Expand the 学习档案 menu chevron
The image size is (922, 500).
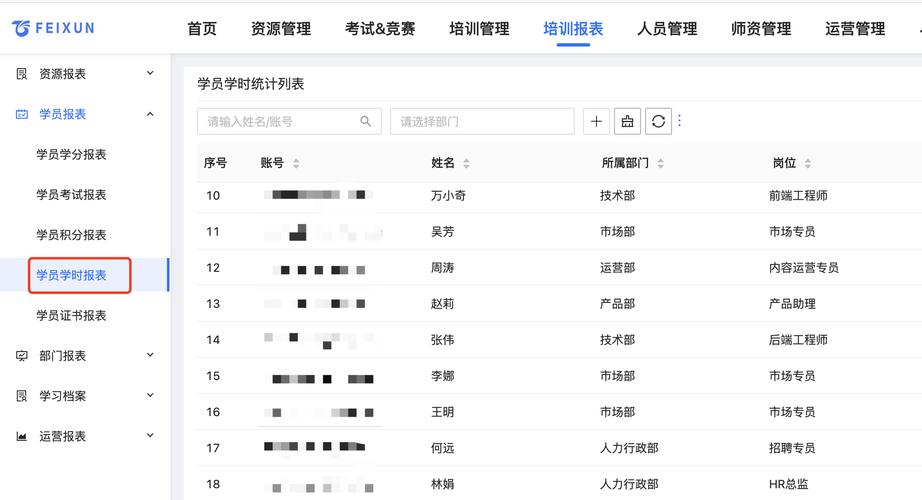pos(150,395)
